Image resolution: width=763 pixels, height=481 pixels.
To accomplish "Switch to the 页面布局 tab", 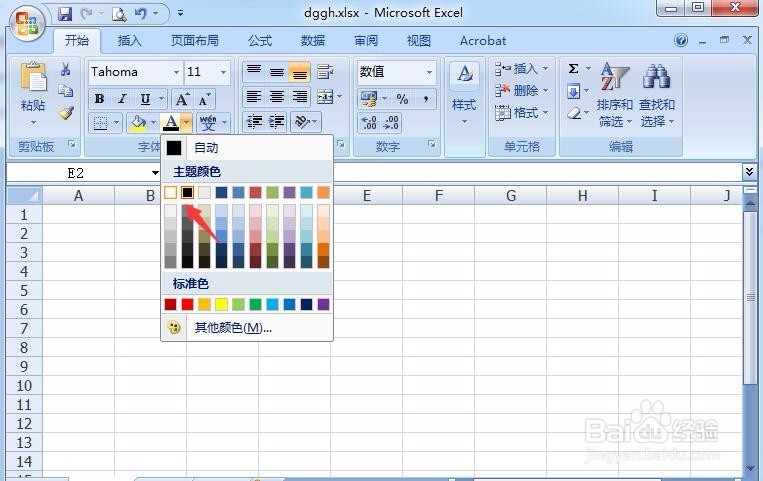I will (195, 41).
